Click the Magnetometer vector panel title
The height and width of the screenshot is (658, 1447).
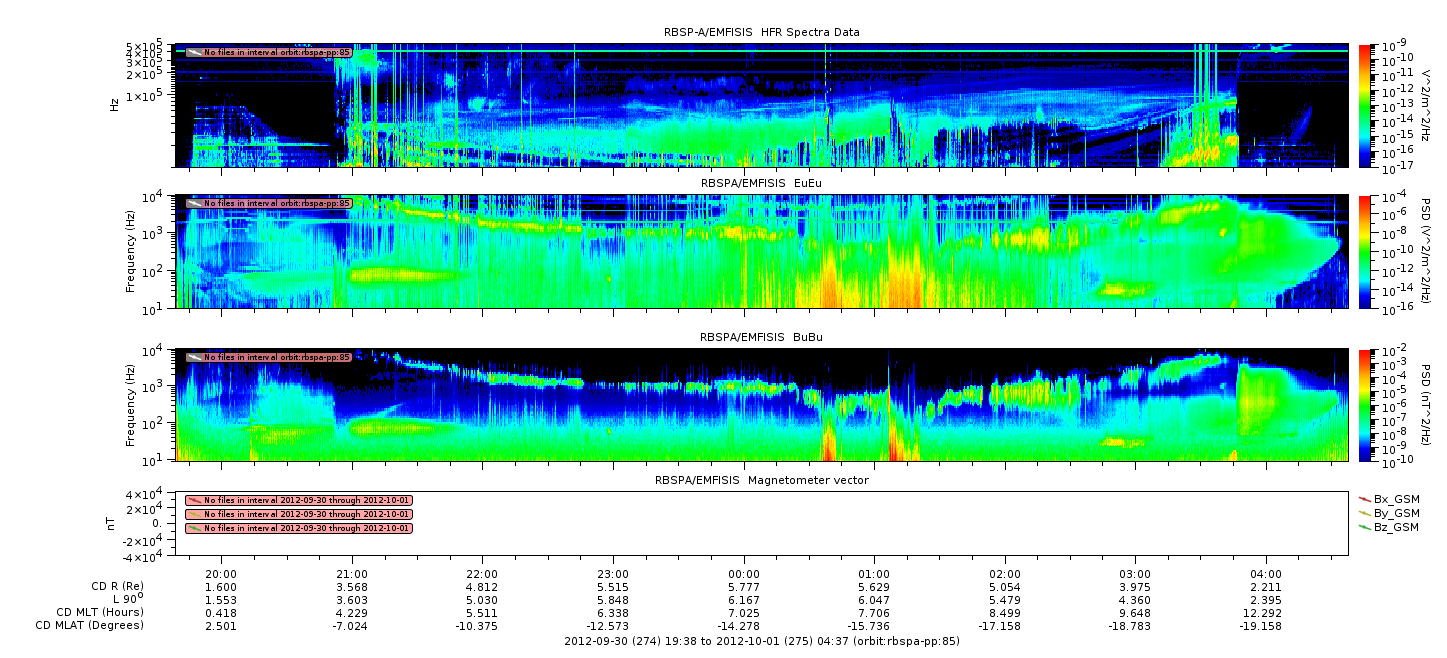tap(761, 480)
